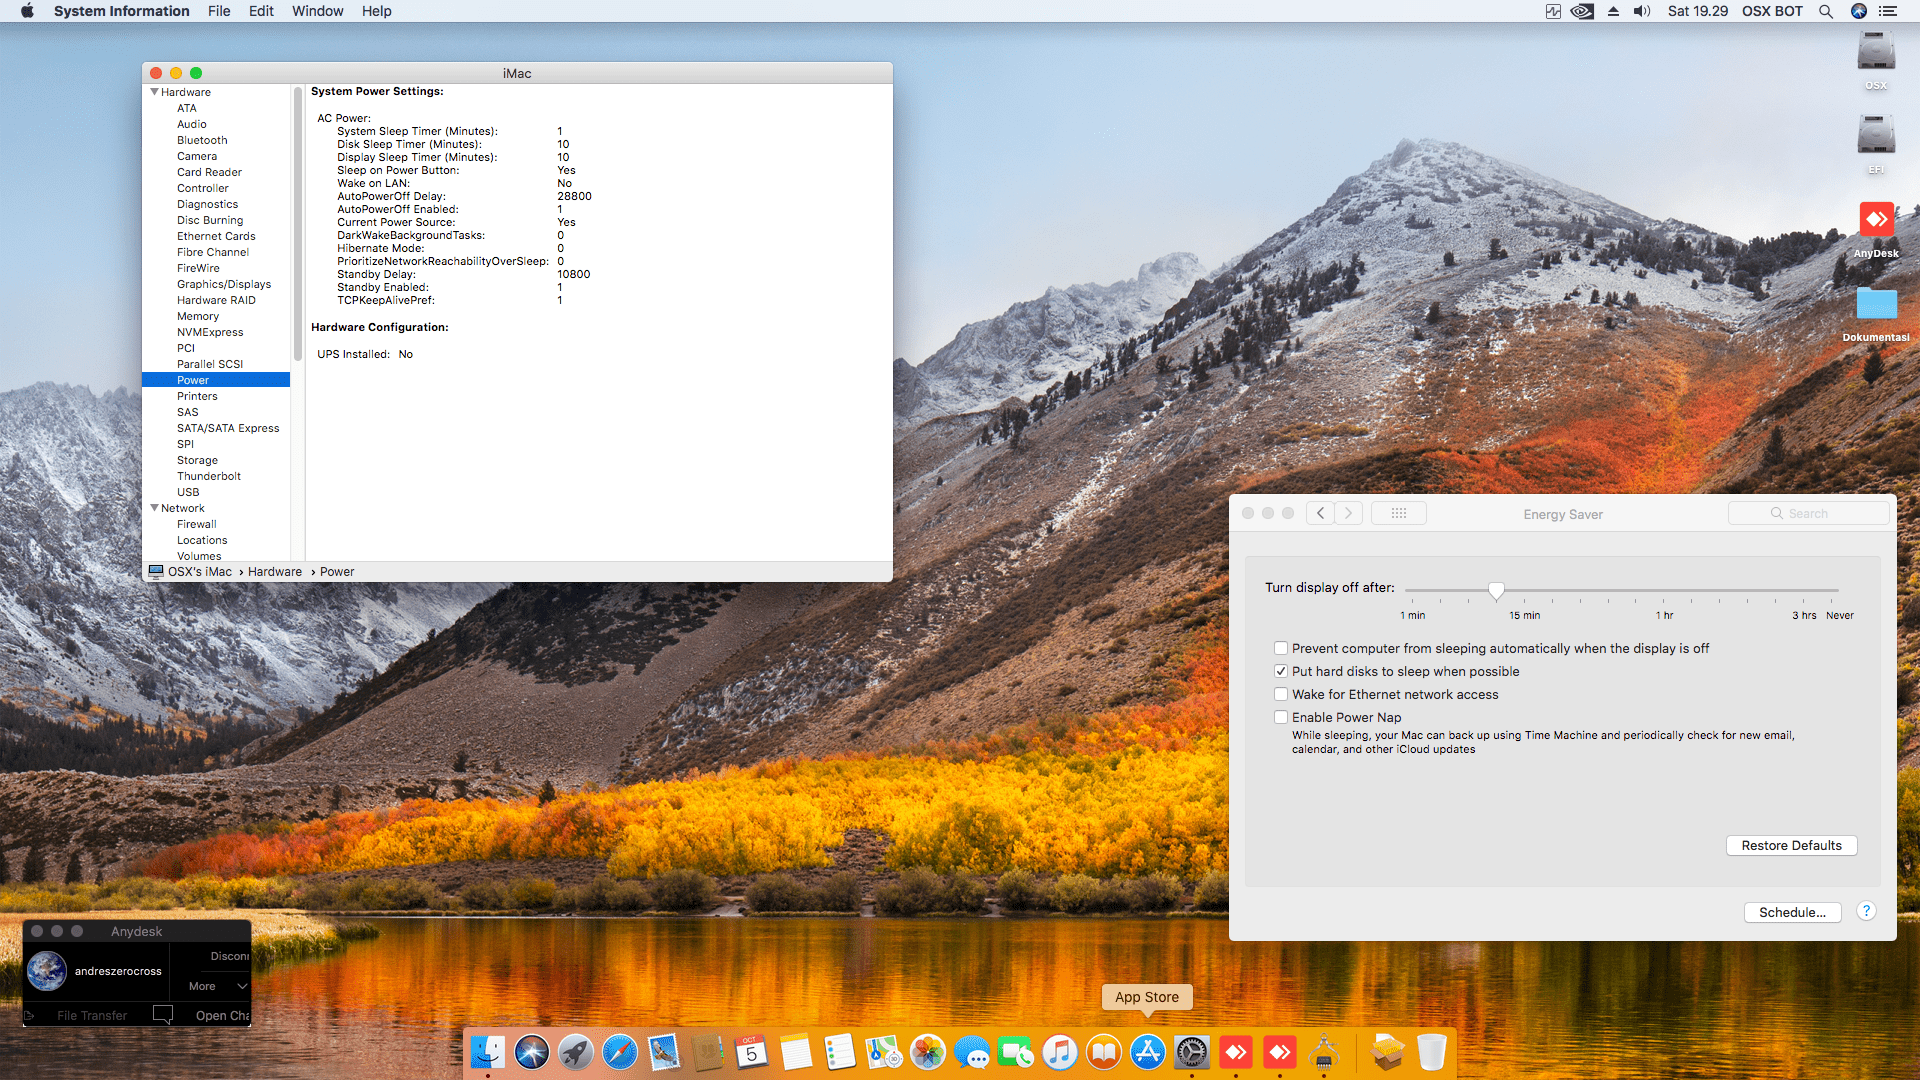Image resolution: width=1920 pixels, height=1080 pixels.
Task: Click the Restore Defaults button
Action: [1790, 845]
